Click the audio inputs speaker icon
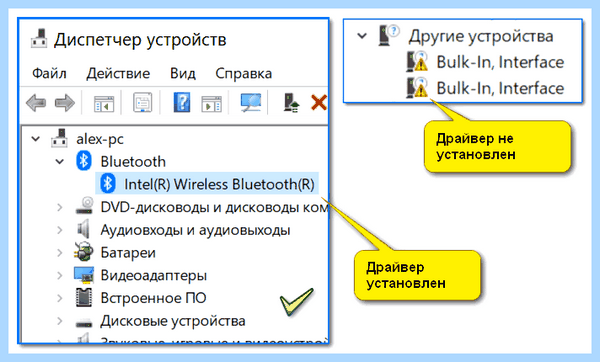Image resolution: width=600 pixels, height=362 pixels. click(x=83, y=229)
